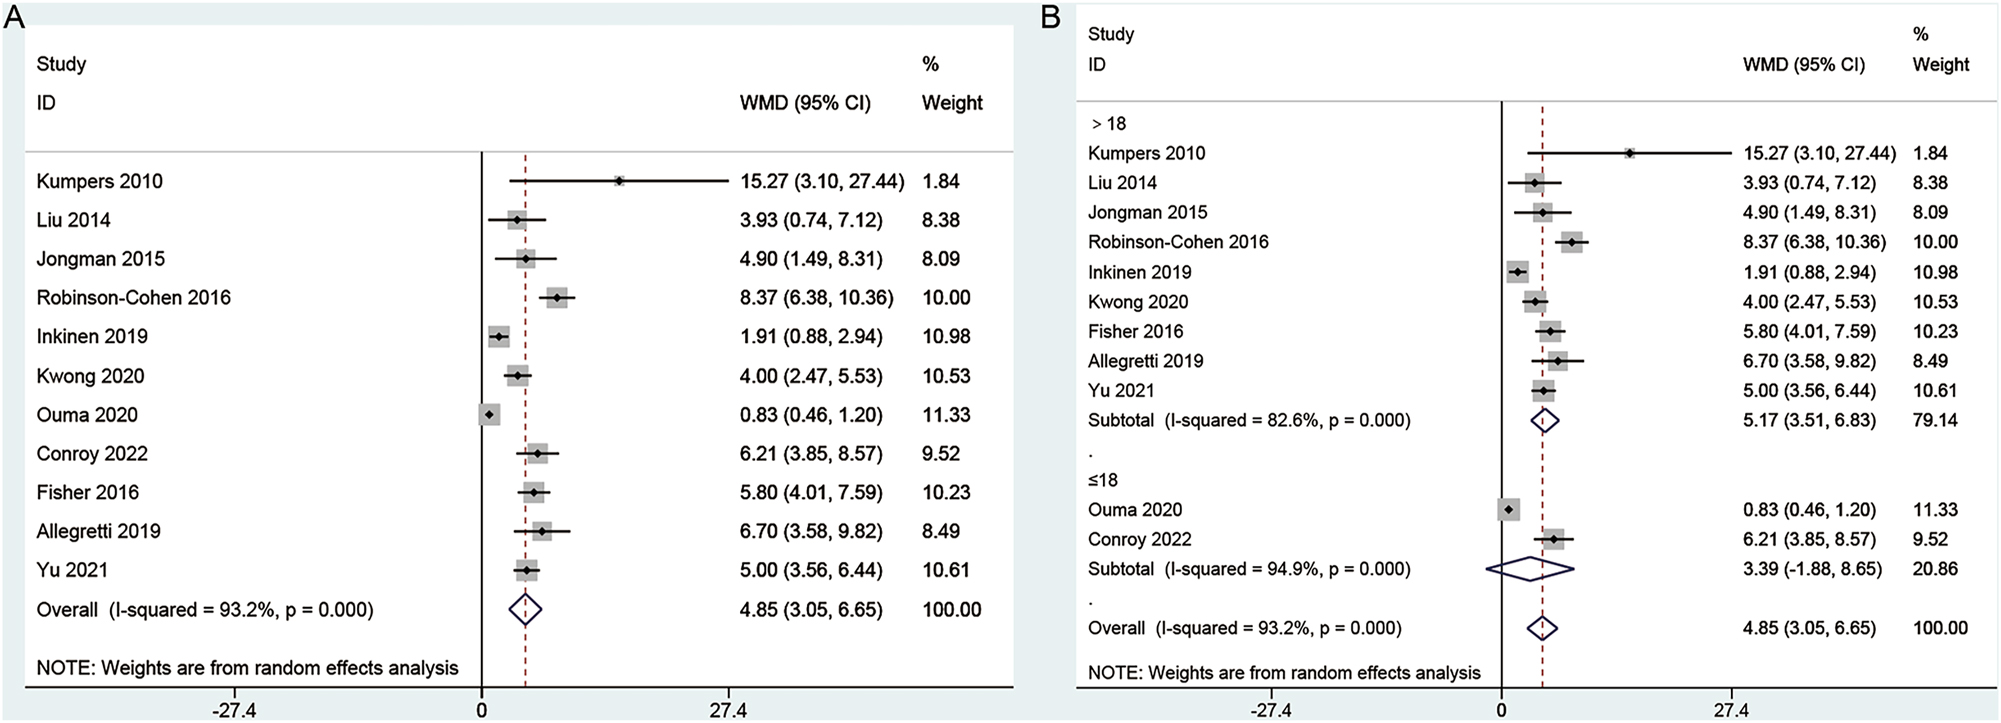Viewport: 2001px width, 723px height.
Task: Click the >18 subtotal diamond in panel B
Action: pos(1545,420)
